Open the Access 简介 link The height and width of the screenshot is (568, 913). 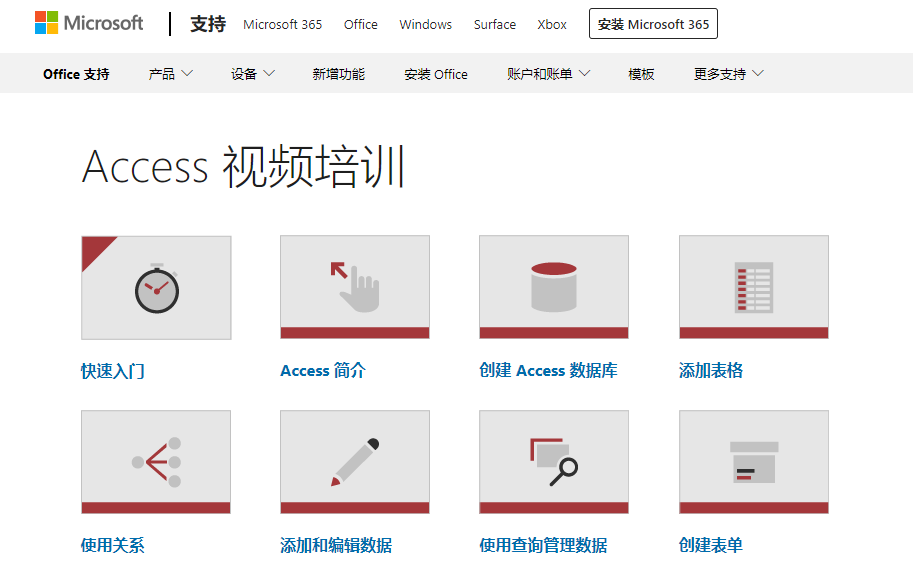323,371
